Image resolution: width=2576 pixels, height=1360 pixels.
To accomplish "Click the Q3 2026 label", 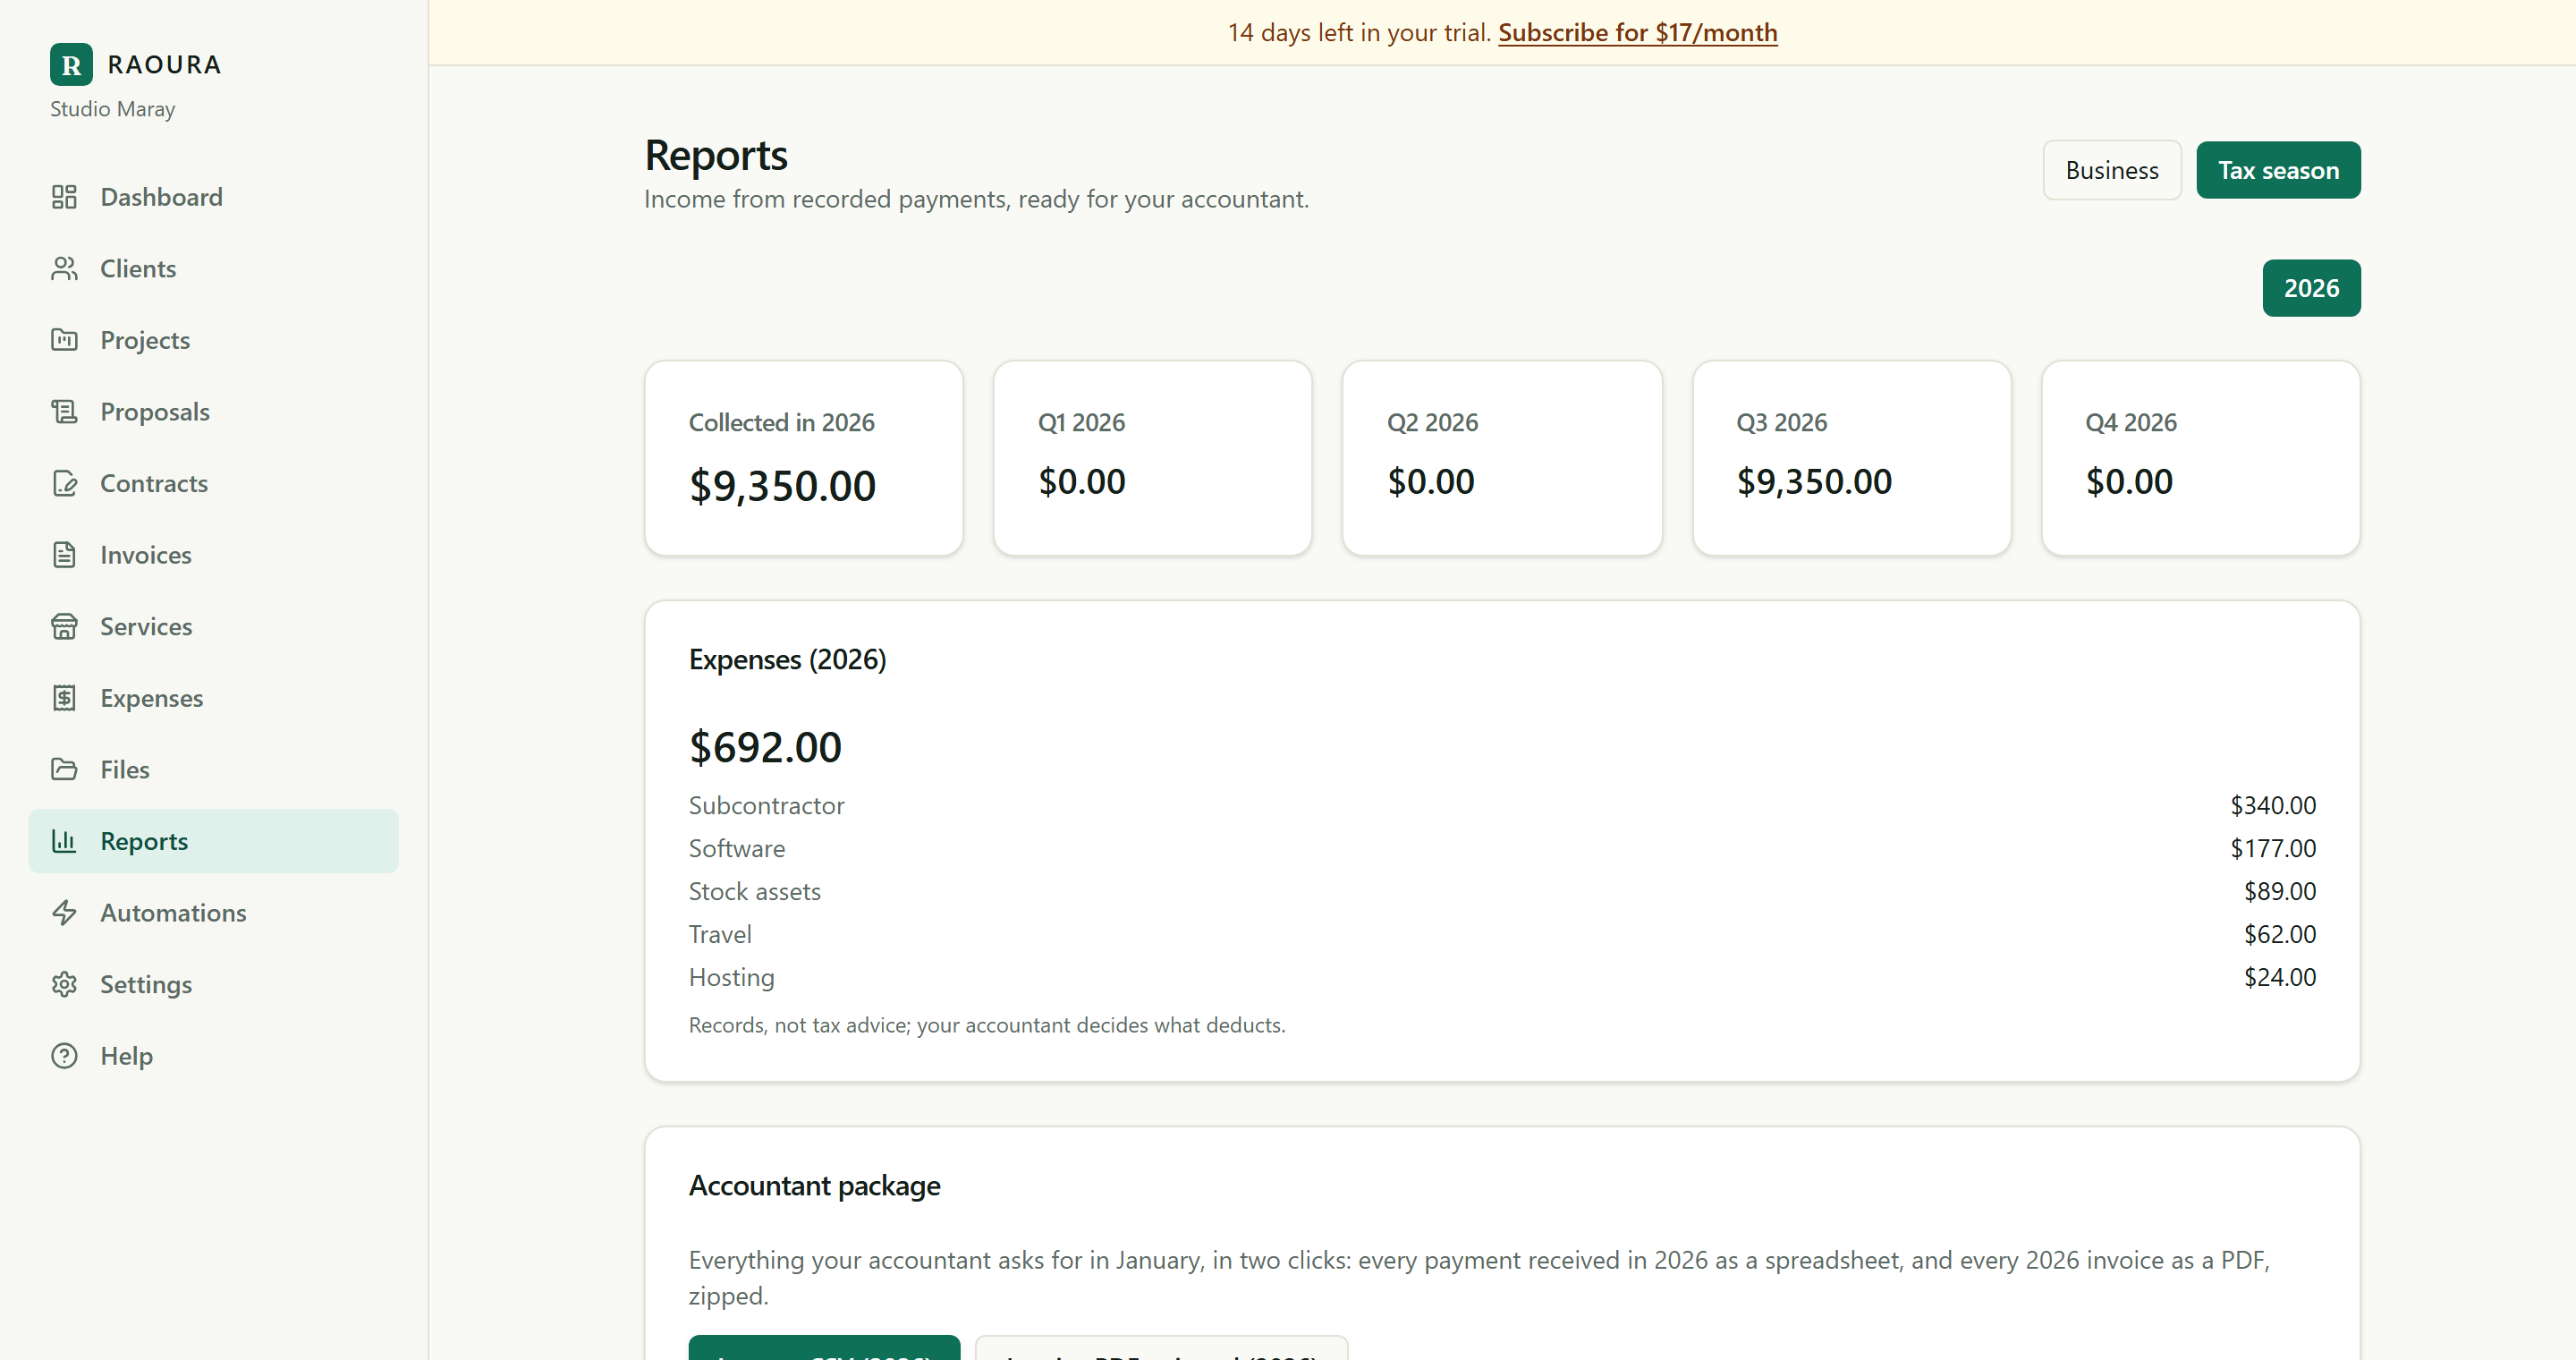I will coord(1781,423).
